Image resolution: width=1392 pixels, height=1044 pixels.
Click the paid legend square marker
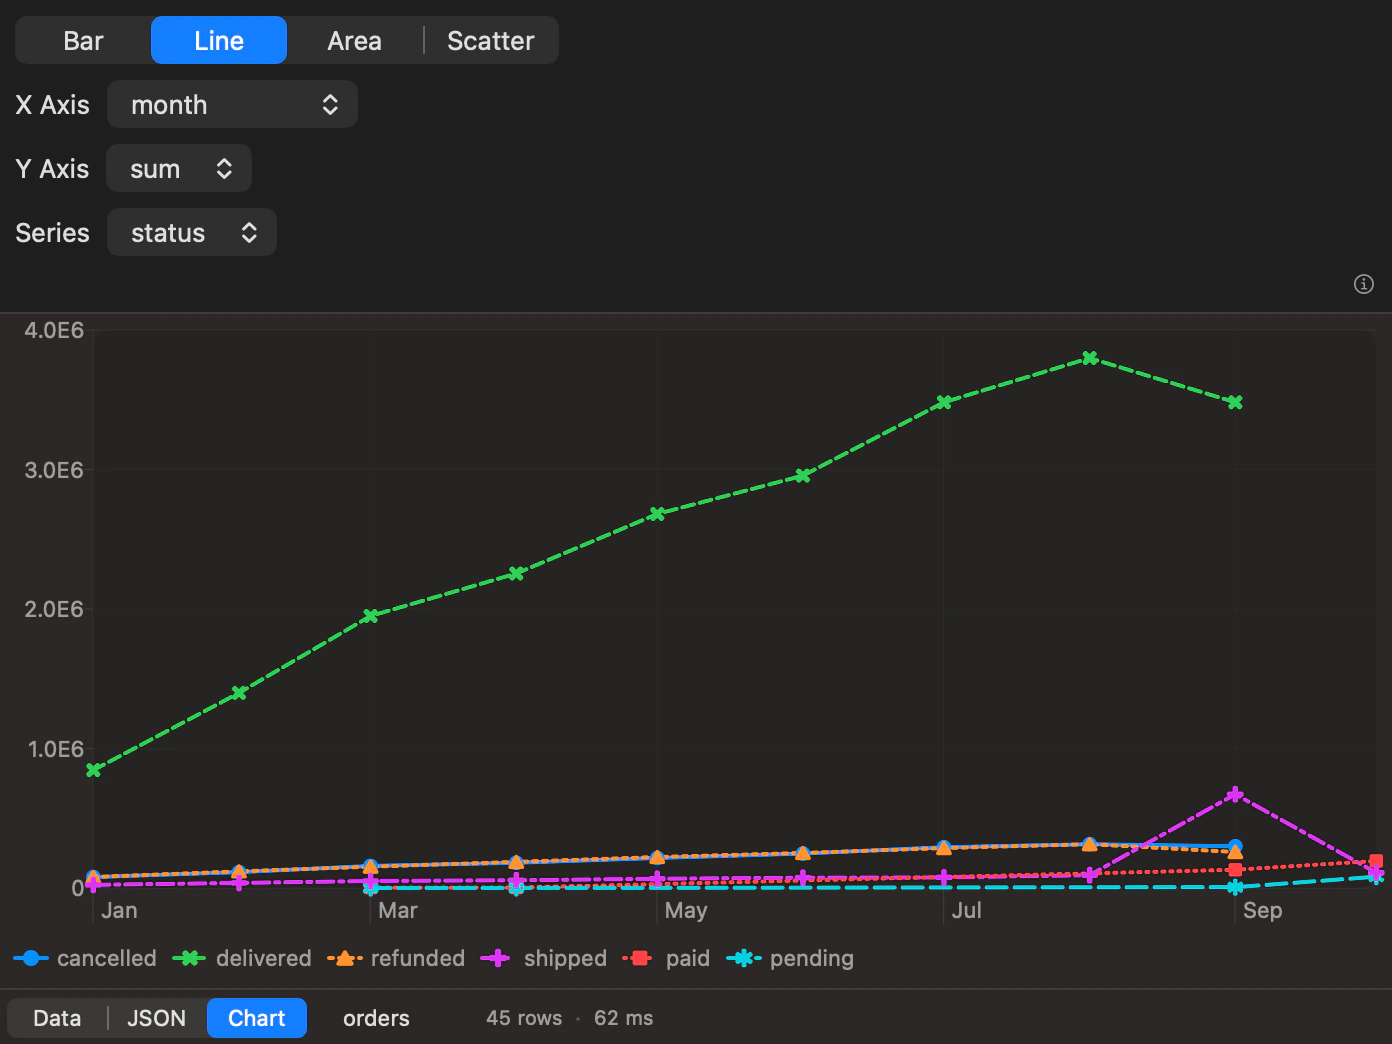640,958
